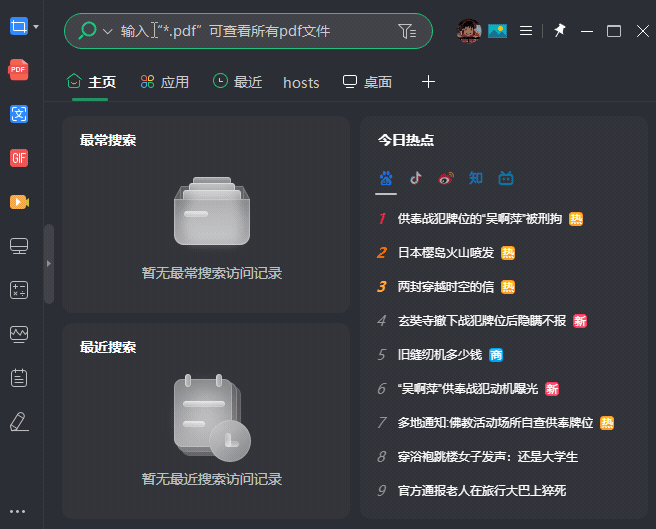Open hot topic 旧缝纫机多少钱
Image resolution: width=656 pixels, height=529 pixels.
[x=440, y=354]
